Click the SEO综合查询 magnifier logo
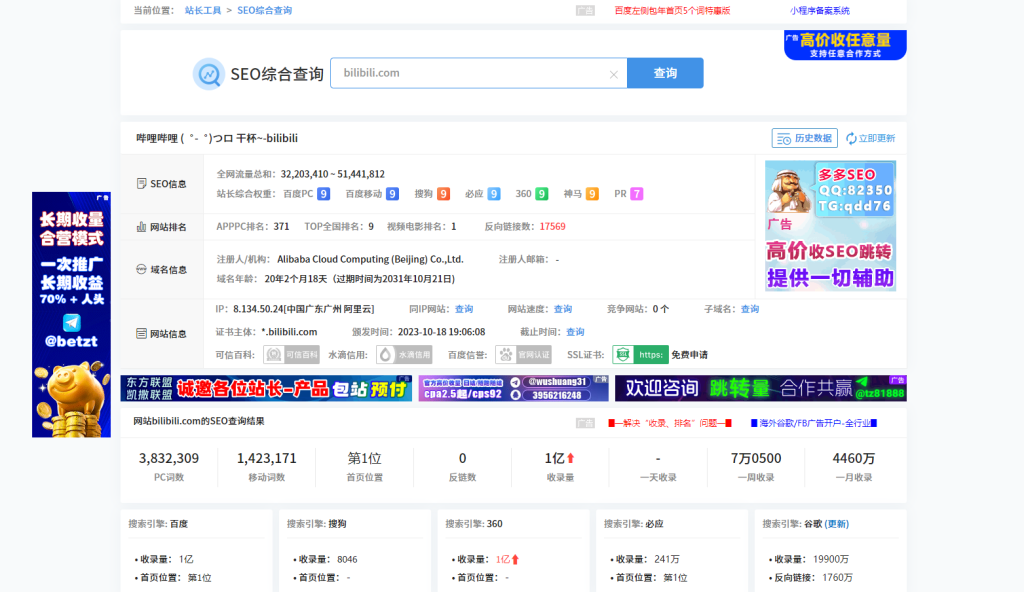 208,73
